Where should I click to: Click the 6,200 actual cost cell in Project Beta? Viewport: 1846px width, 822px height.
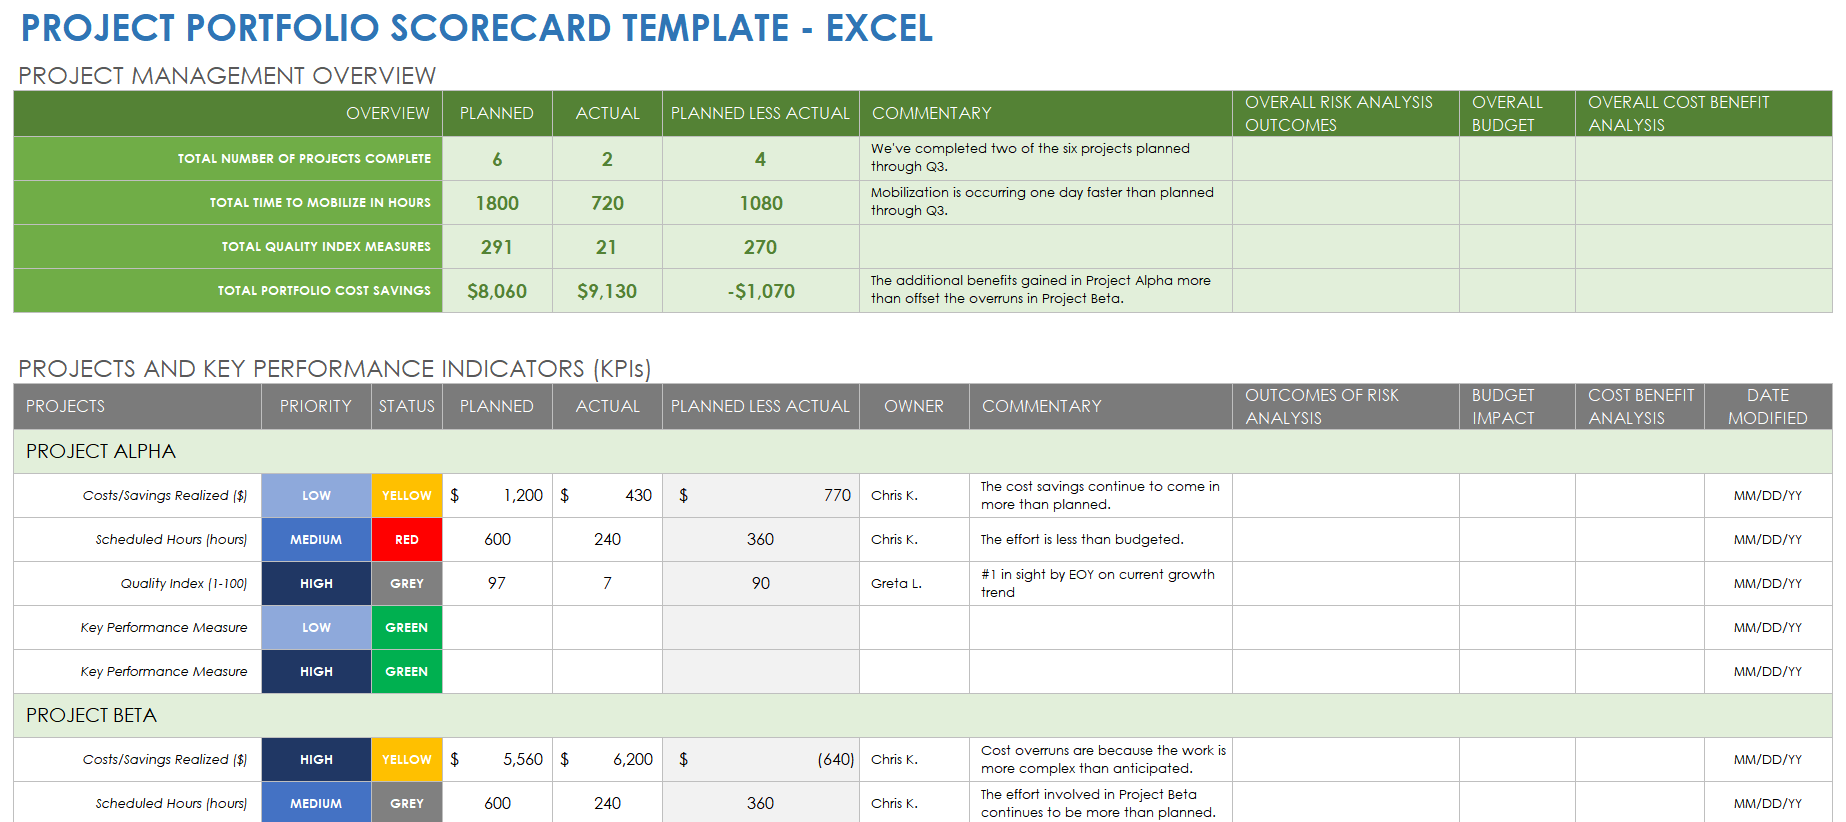pos(607,760)
